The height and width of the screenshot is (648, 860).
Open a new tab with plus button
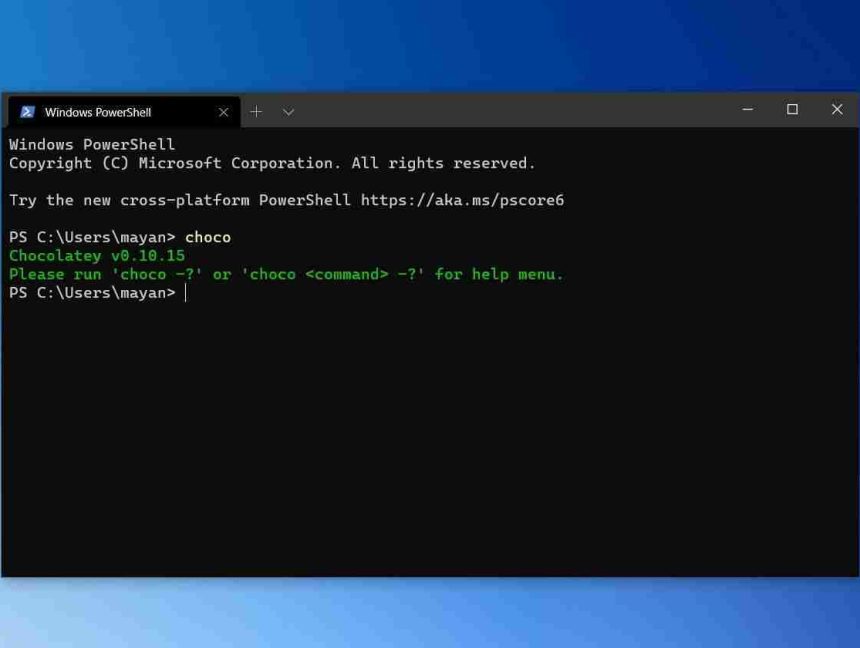coord(256,112)
